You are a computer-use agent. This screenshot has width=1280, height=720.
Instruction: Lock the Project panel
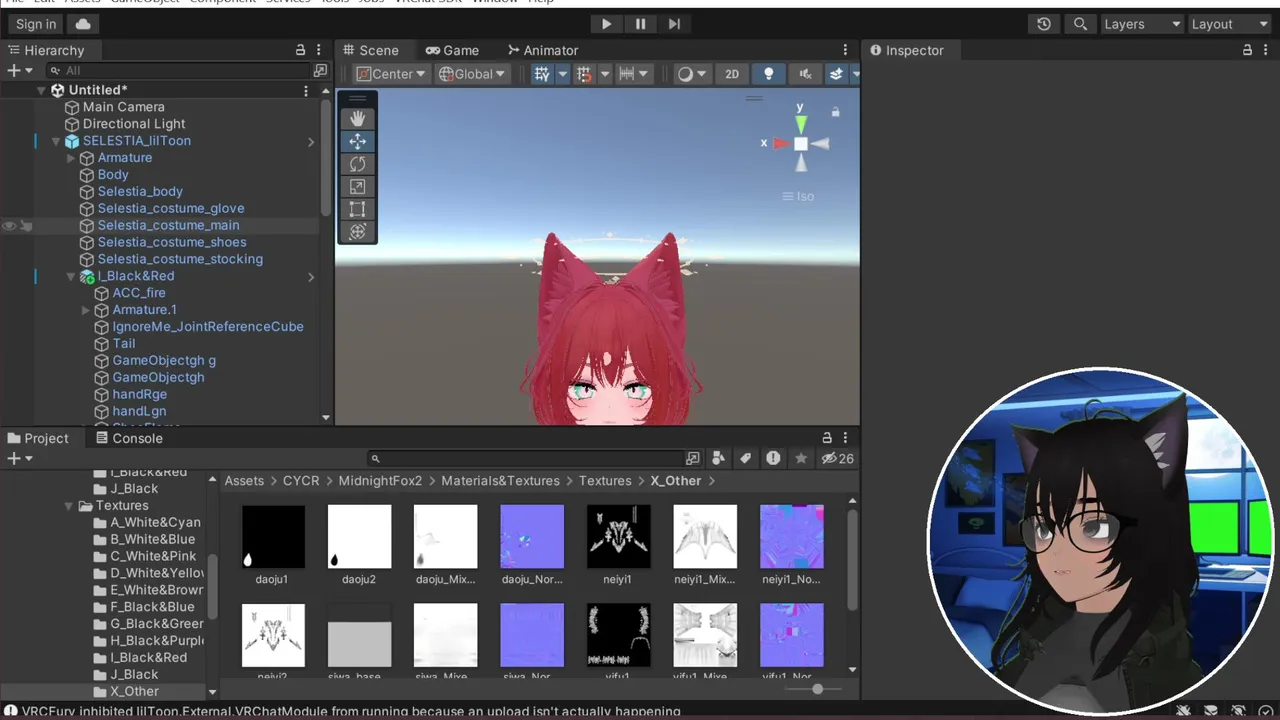pos(827,438)
